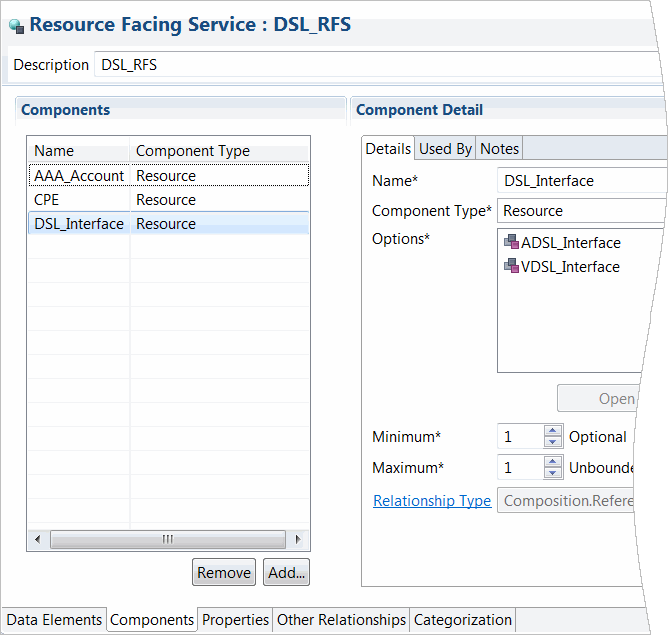
Task: Click the Maximum value field
Action: (x=521, y=468)
